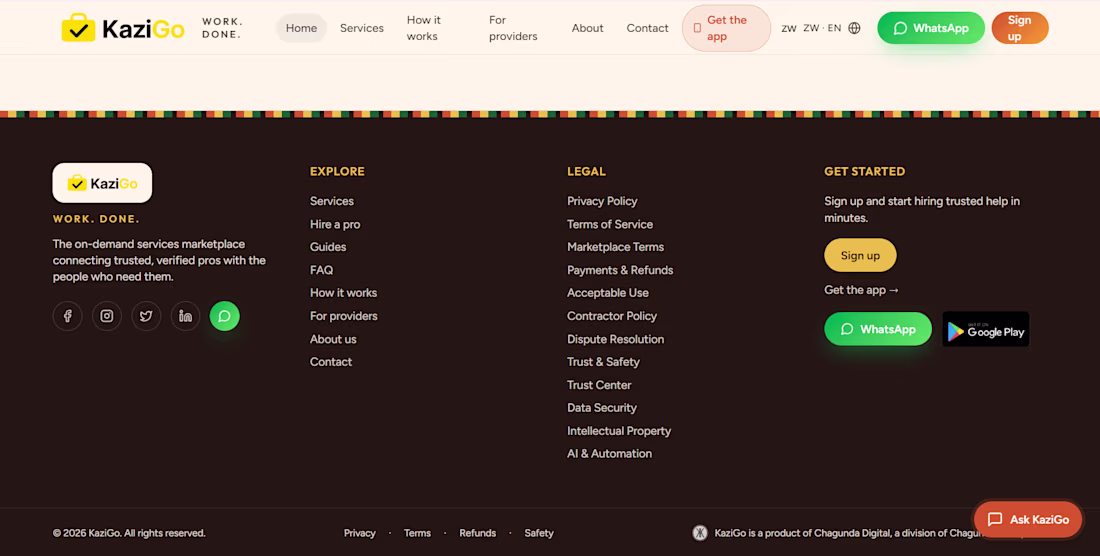Open the Privacy Policy link
The width and height of the screenshot is (1100, 556).
tap(602, 201)
